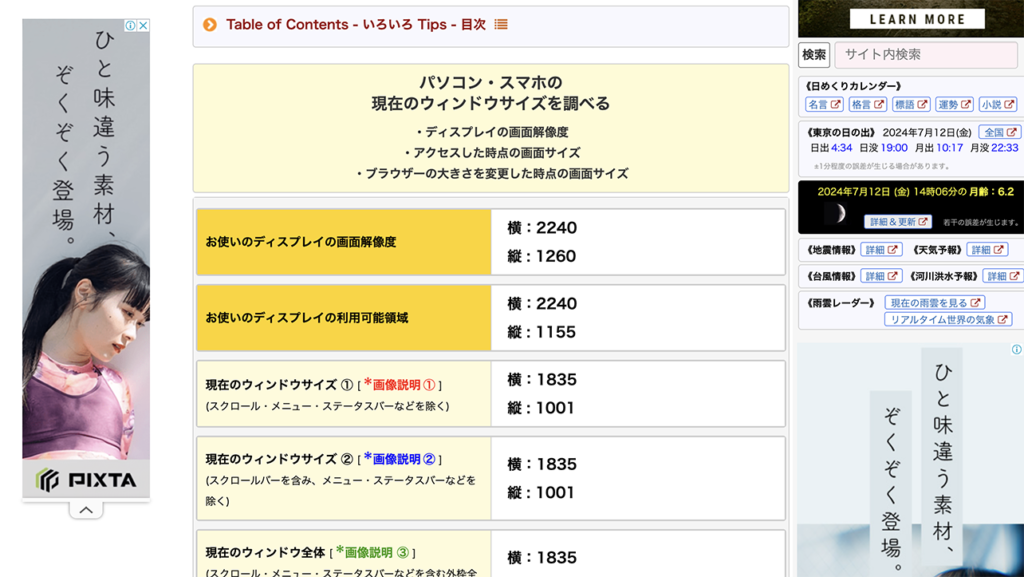Screen dimensions: 1024x577
Task: Click the list icon after 目次
Action: [501, 25]
